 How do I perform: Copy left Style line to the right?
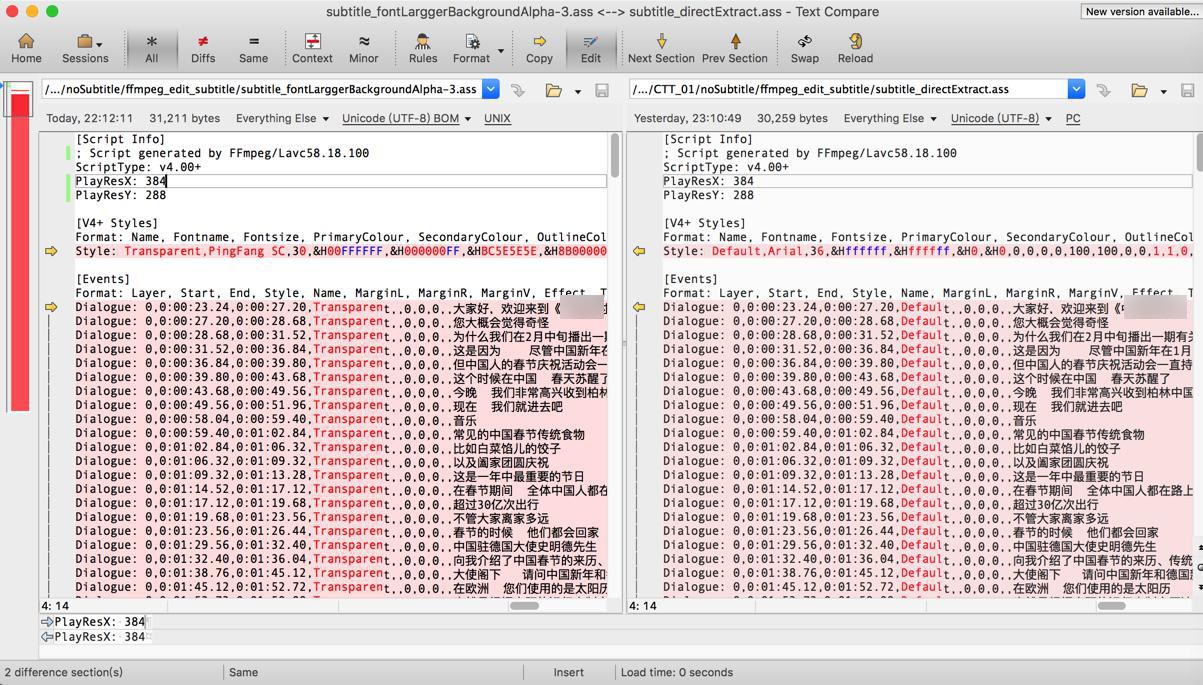[51, 251]
